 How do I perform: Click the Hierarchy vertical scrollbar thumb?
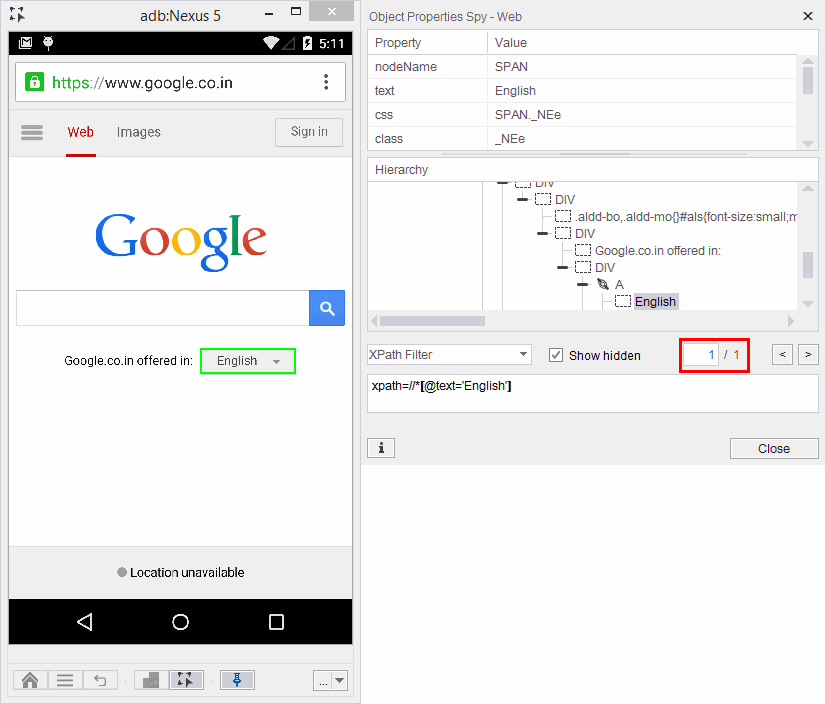808,265
